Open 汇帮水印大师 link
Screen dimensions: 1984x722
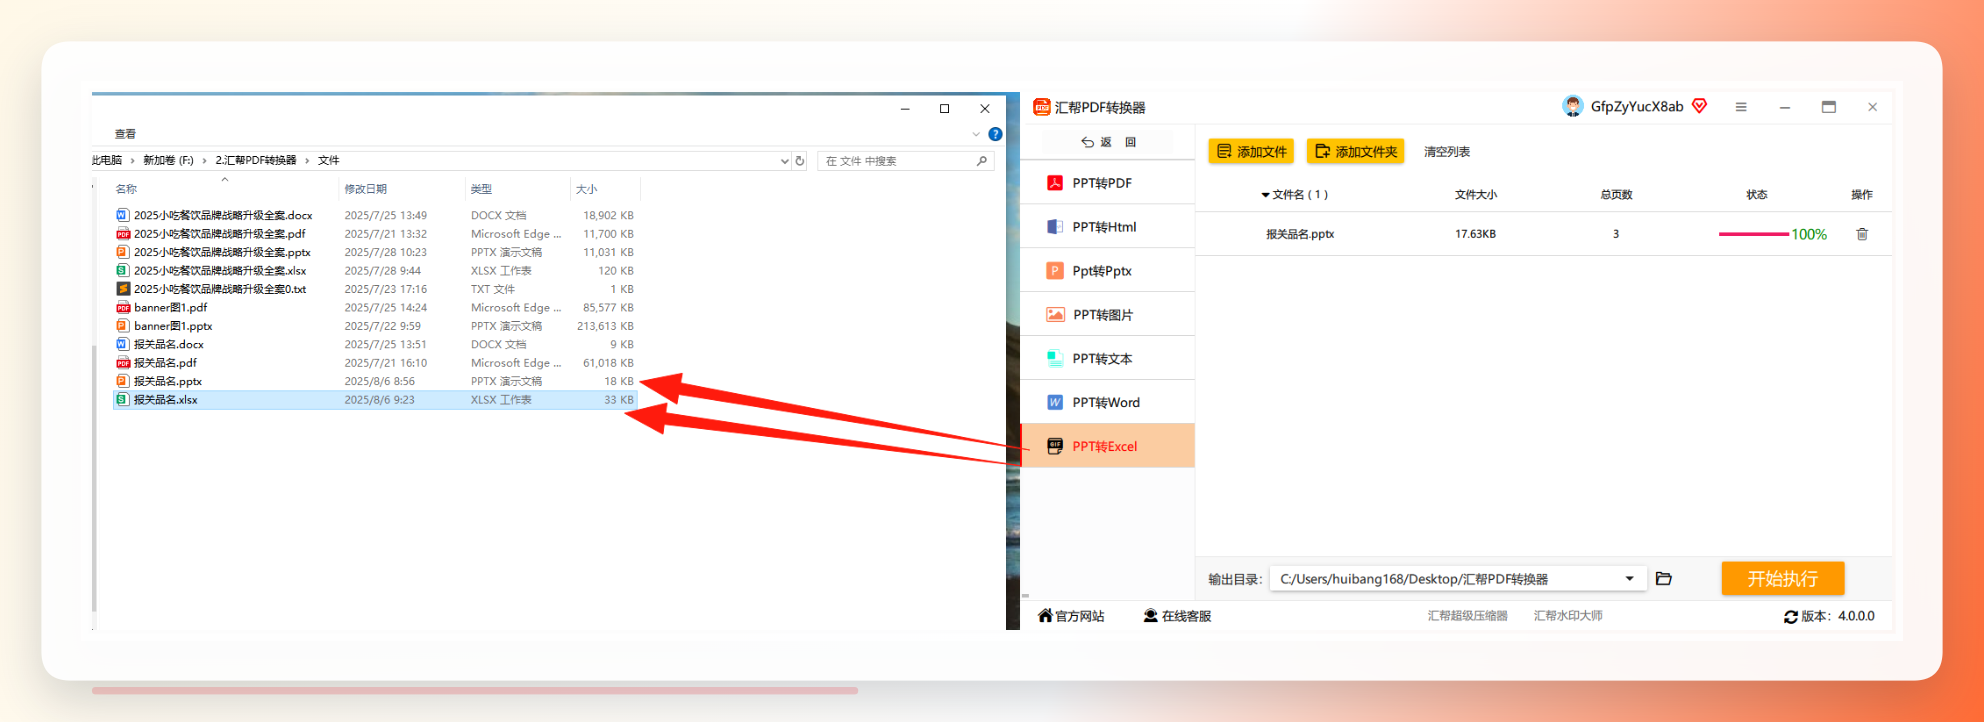1568,616
